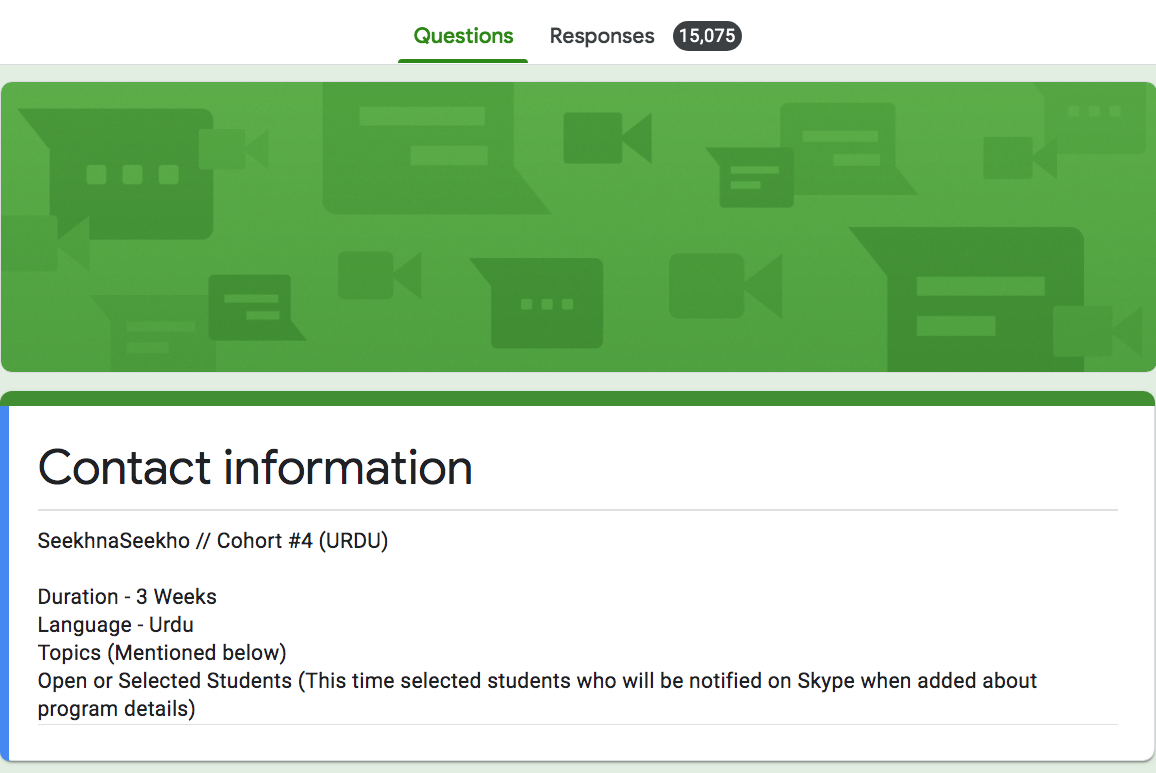Open the Responses tab
Screen dimensions: 1156x773
tap(602, 36)
